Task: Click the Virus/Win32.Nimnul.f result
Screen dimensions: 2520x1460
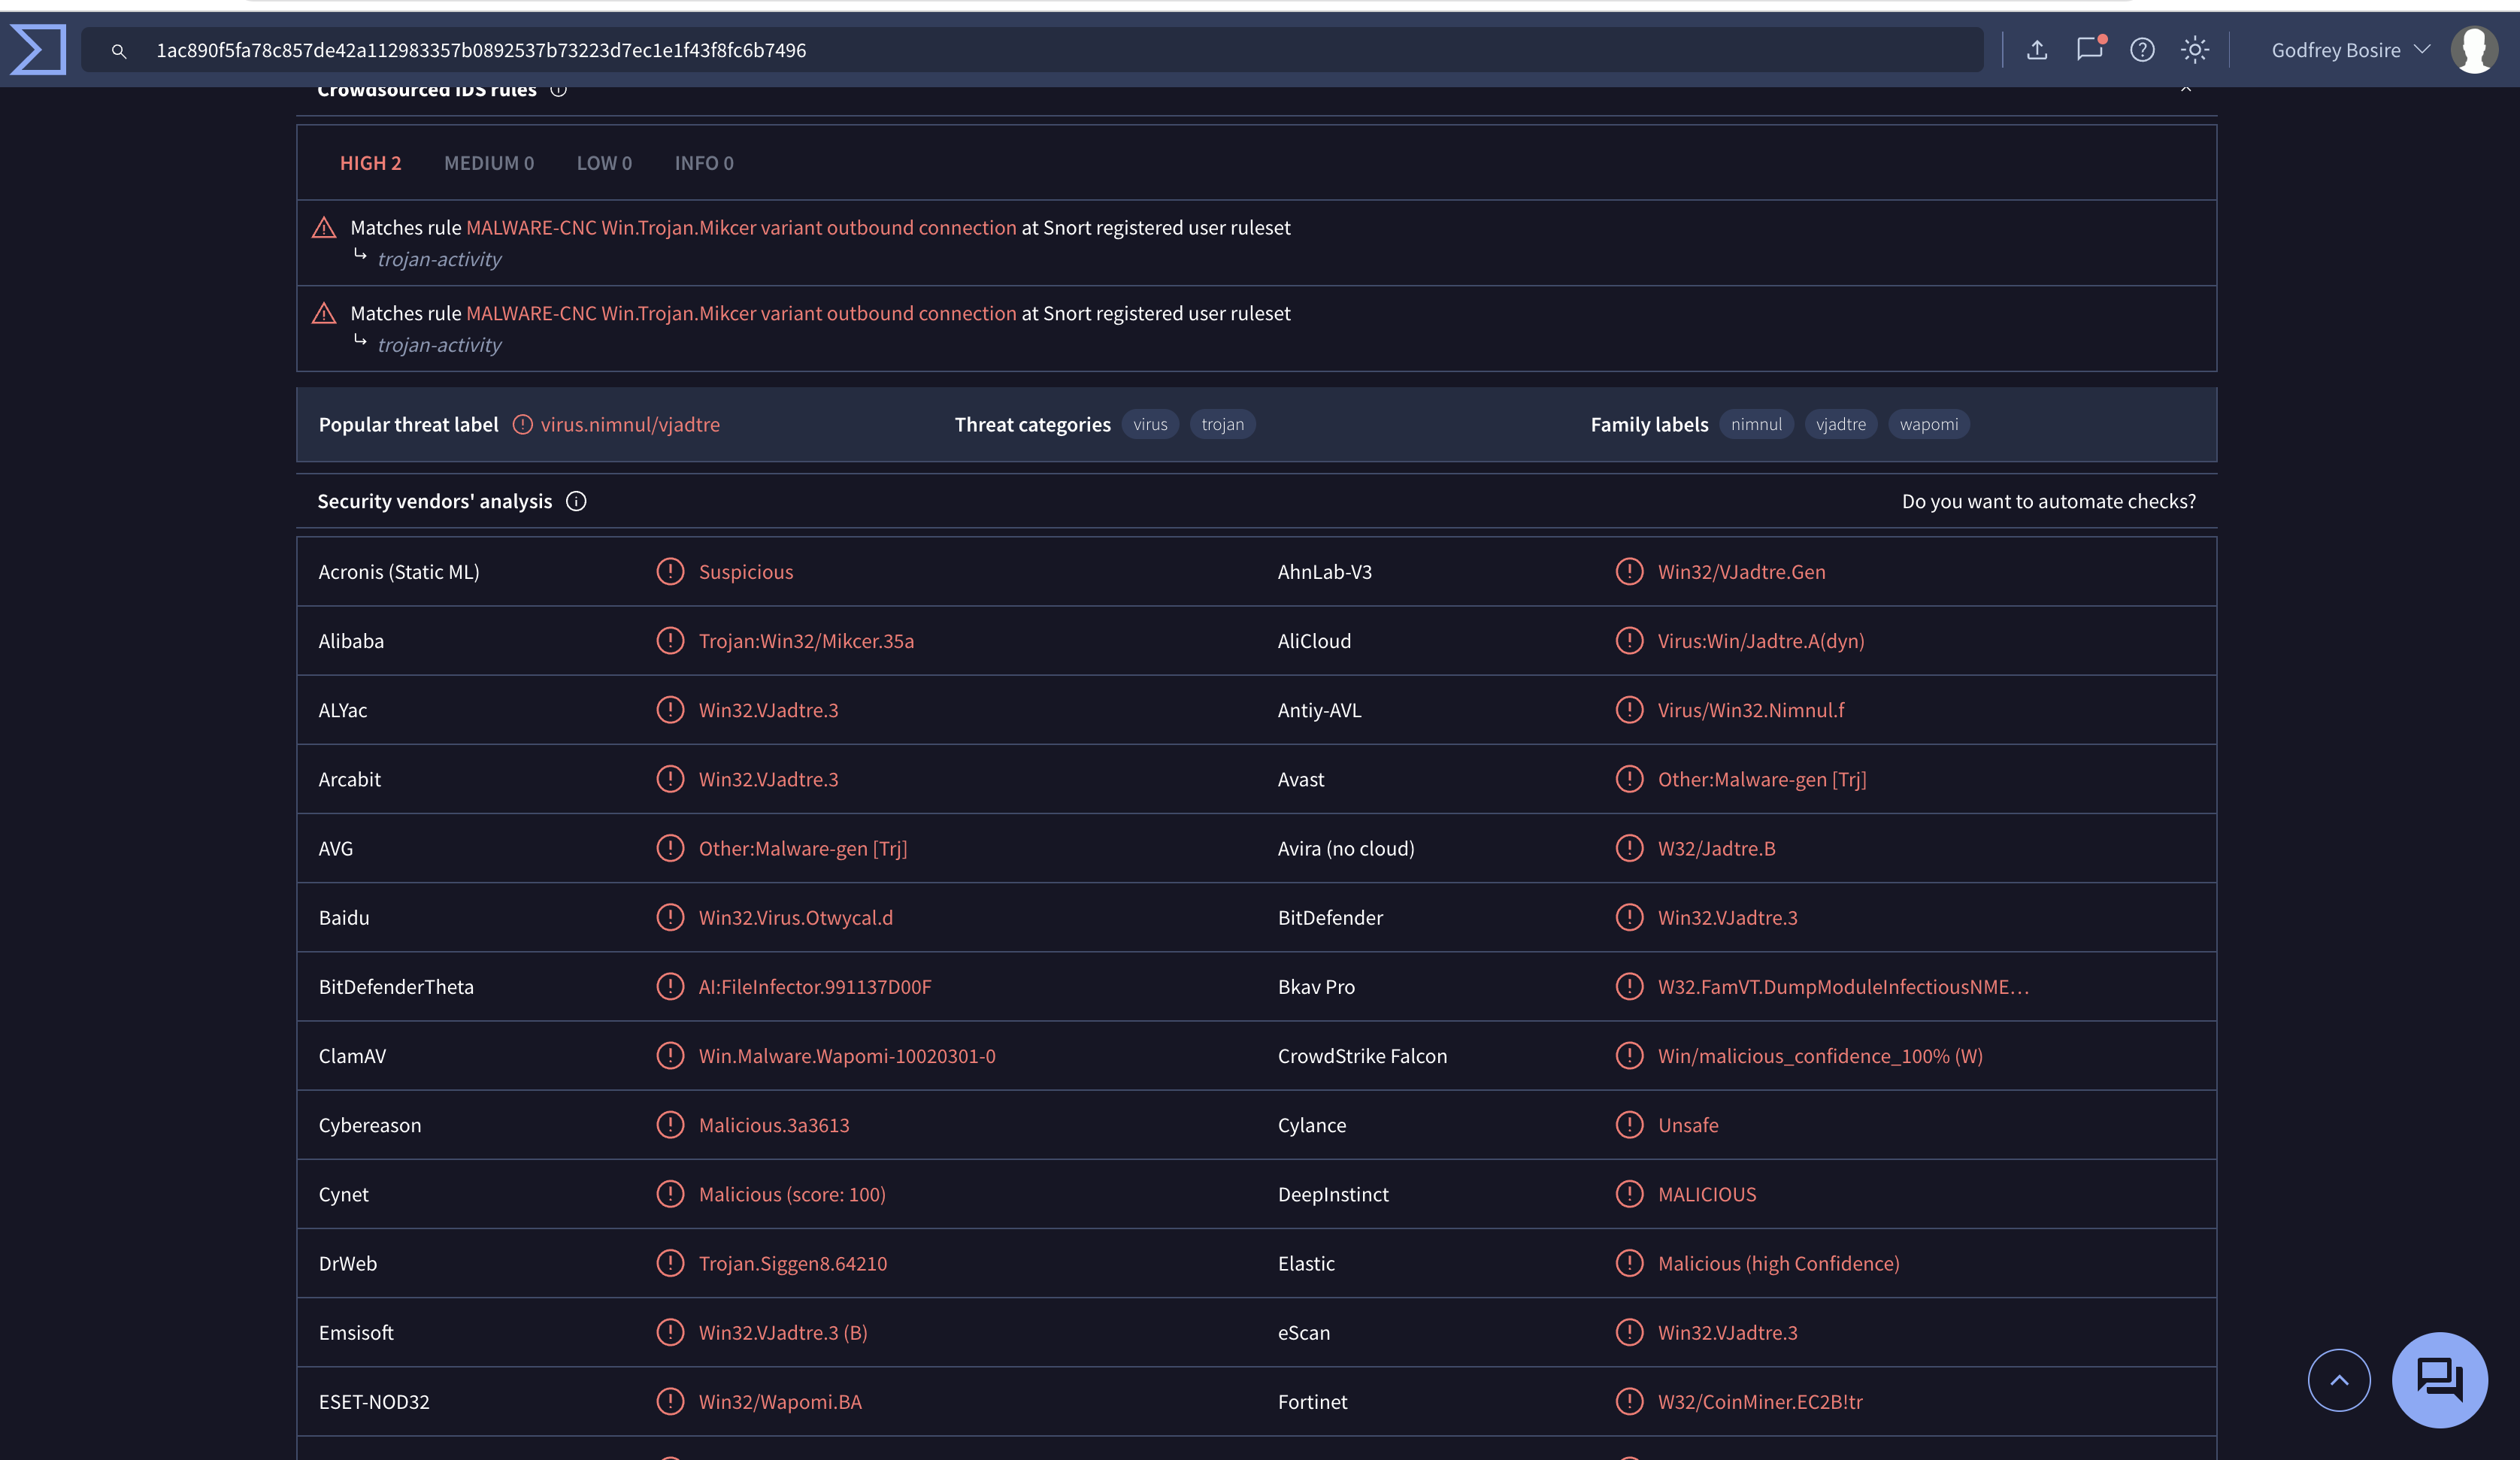Action: tap(1751, 710)
